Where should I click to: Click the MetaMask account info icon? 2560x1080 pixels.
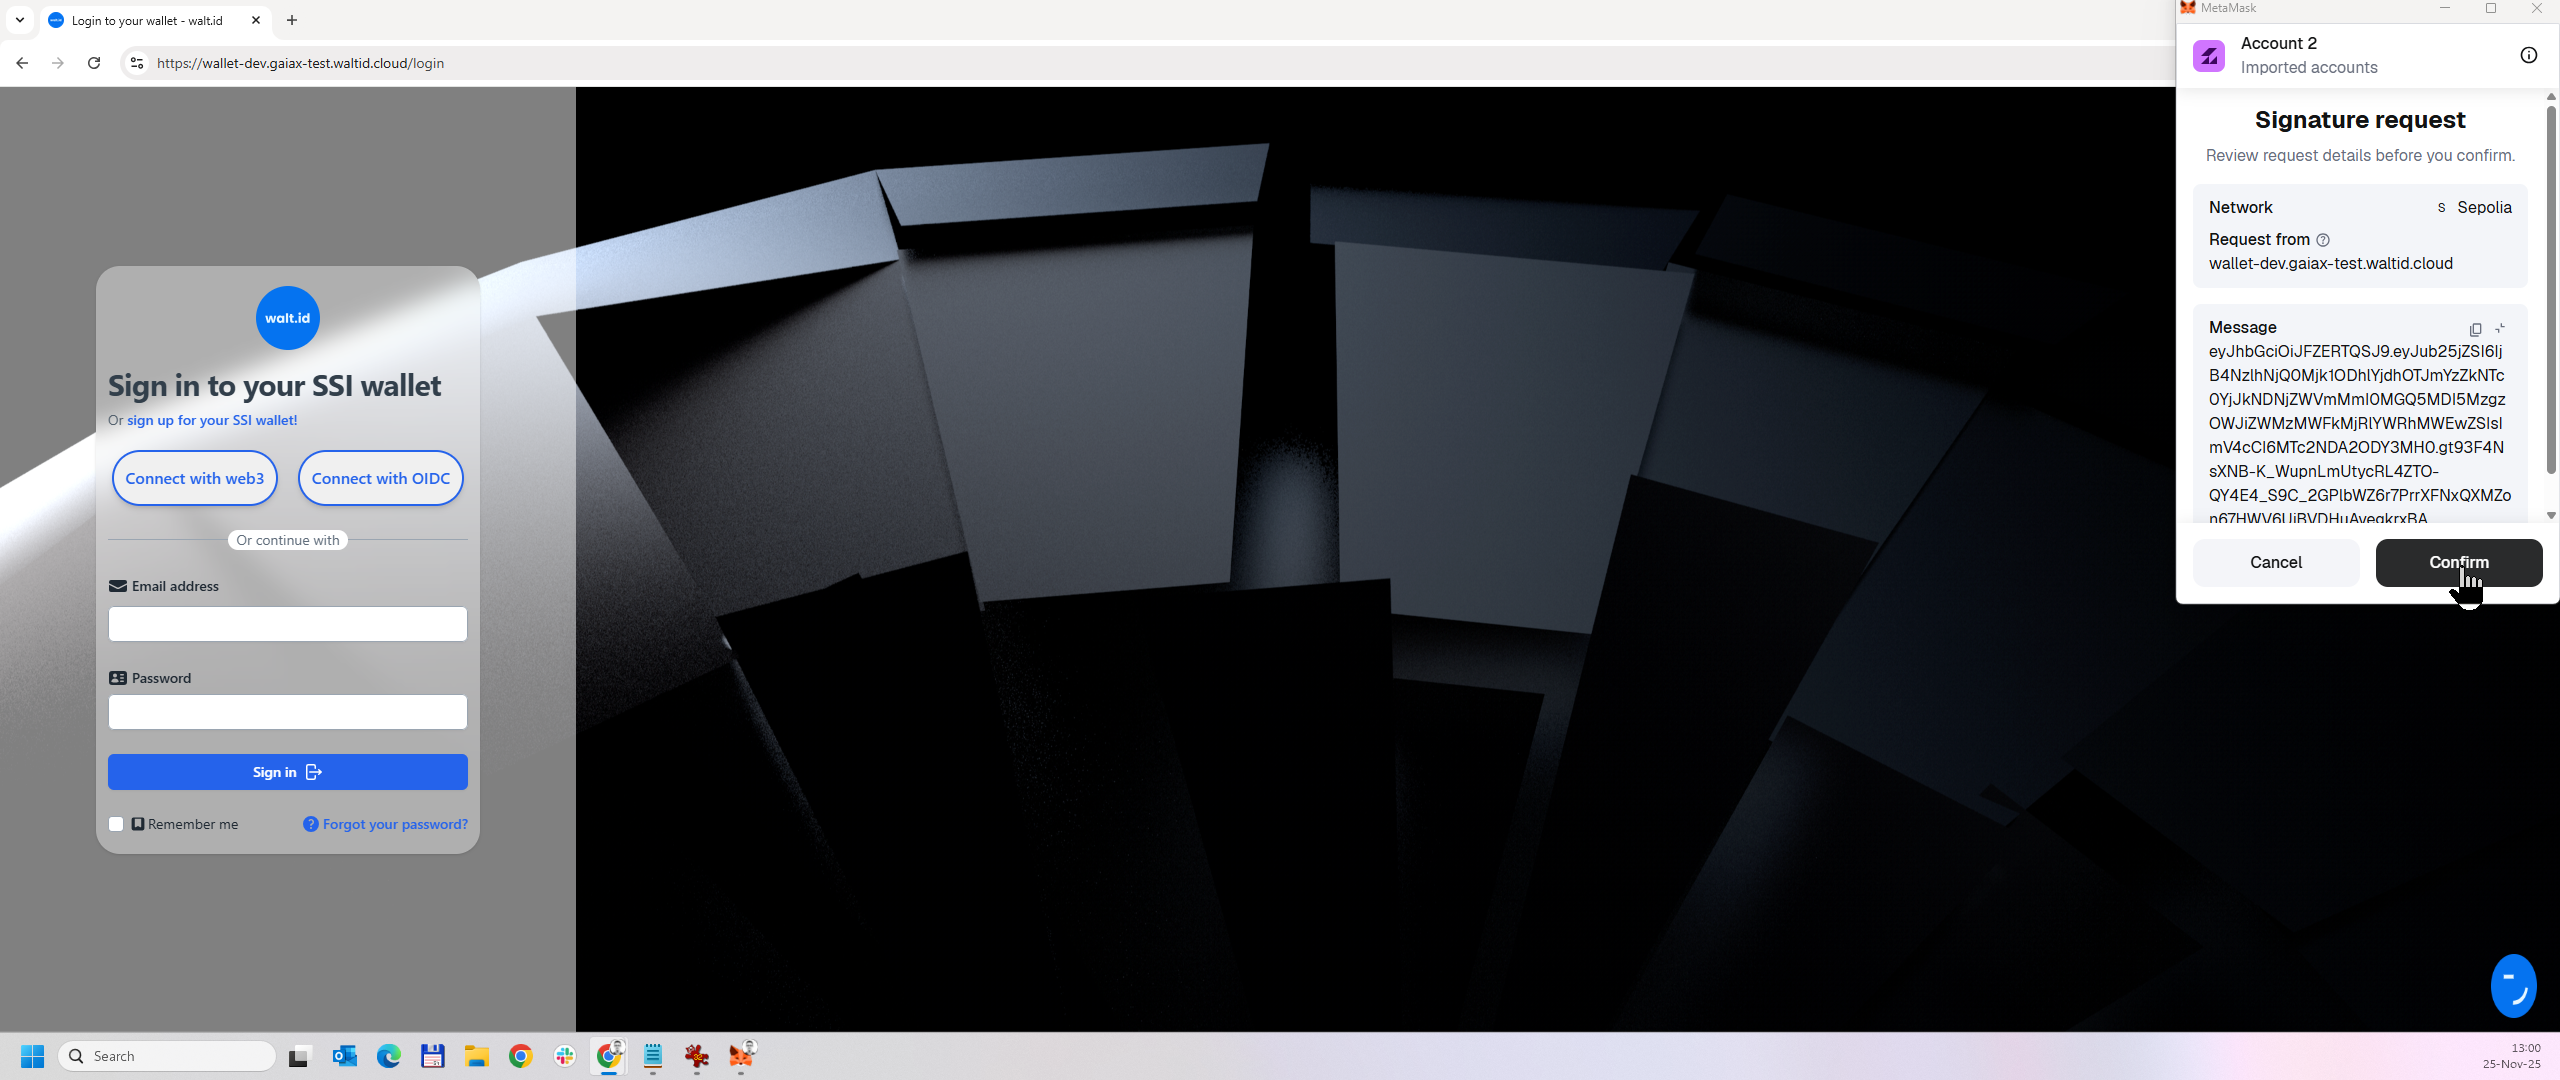[2528, 55]
